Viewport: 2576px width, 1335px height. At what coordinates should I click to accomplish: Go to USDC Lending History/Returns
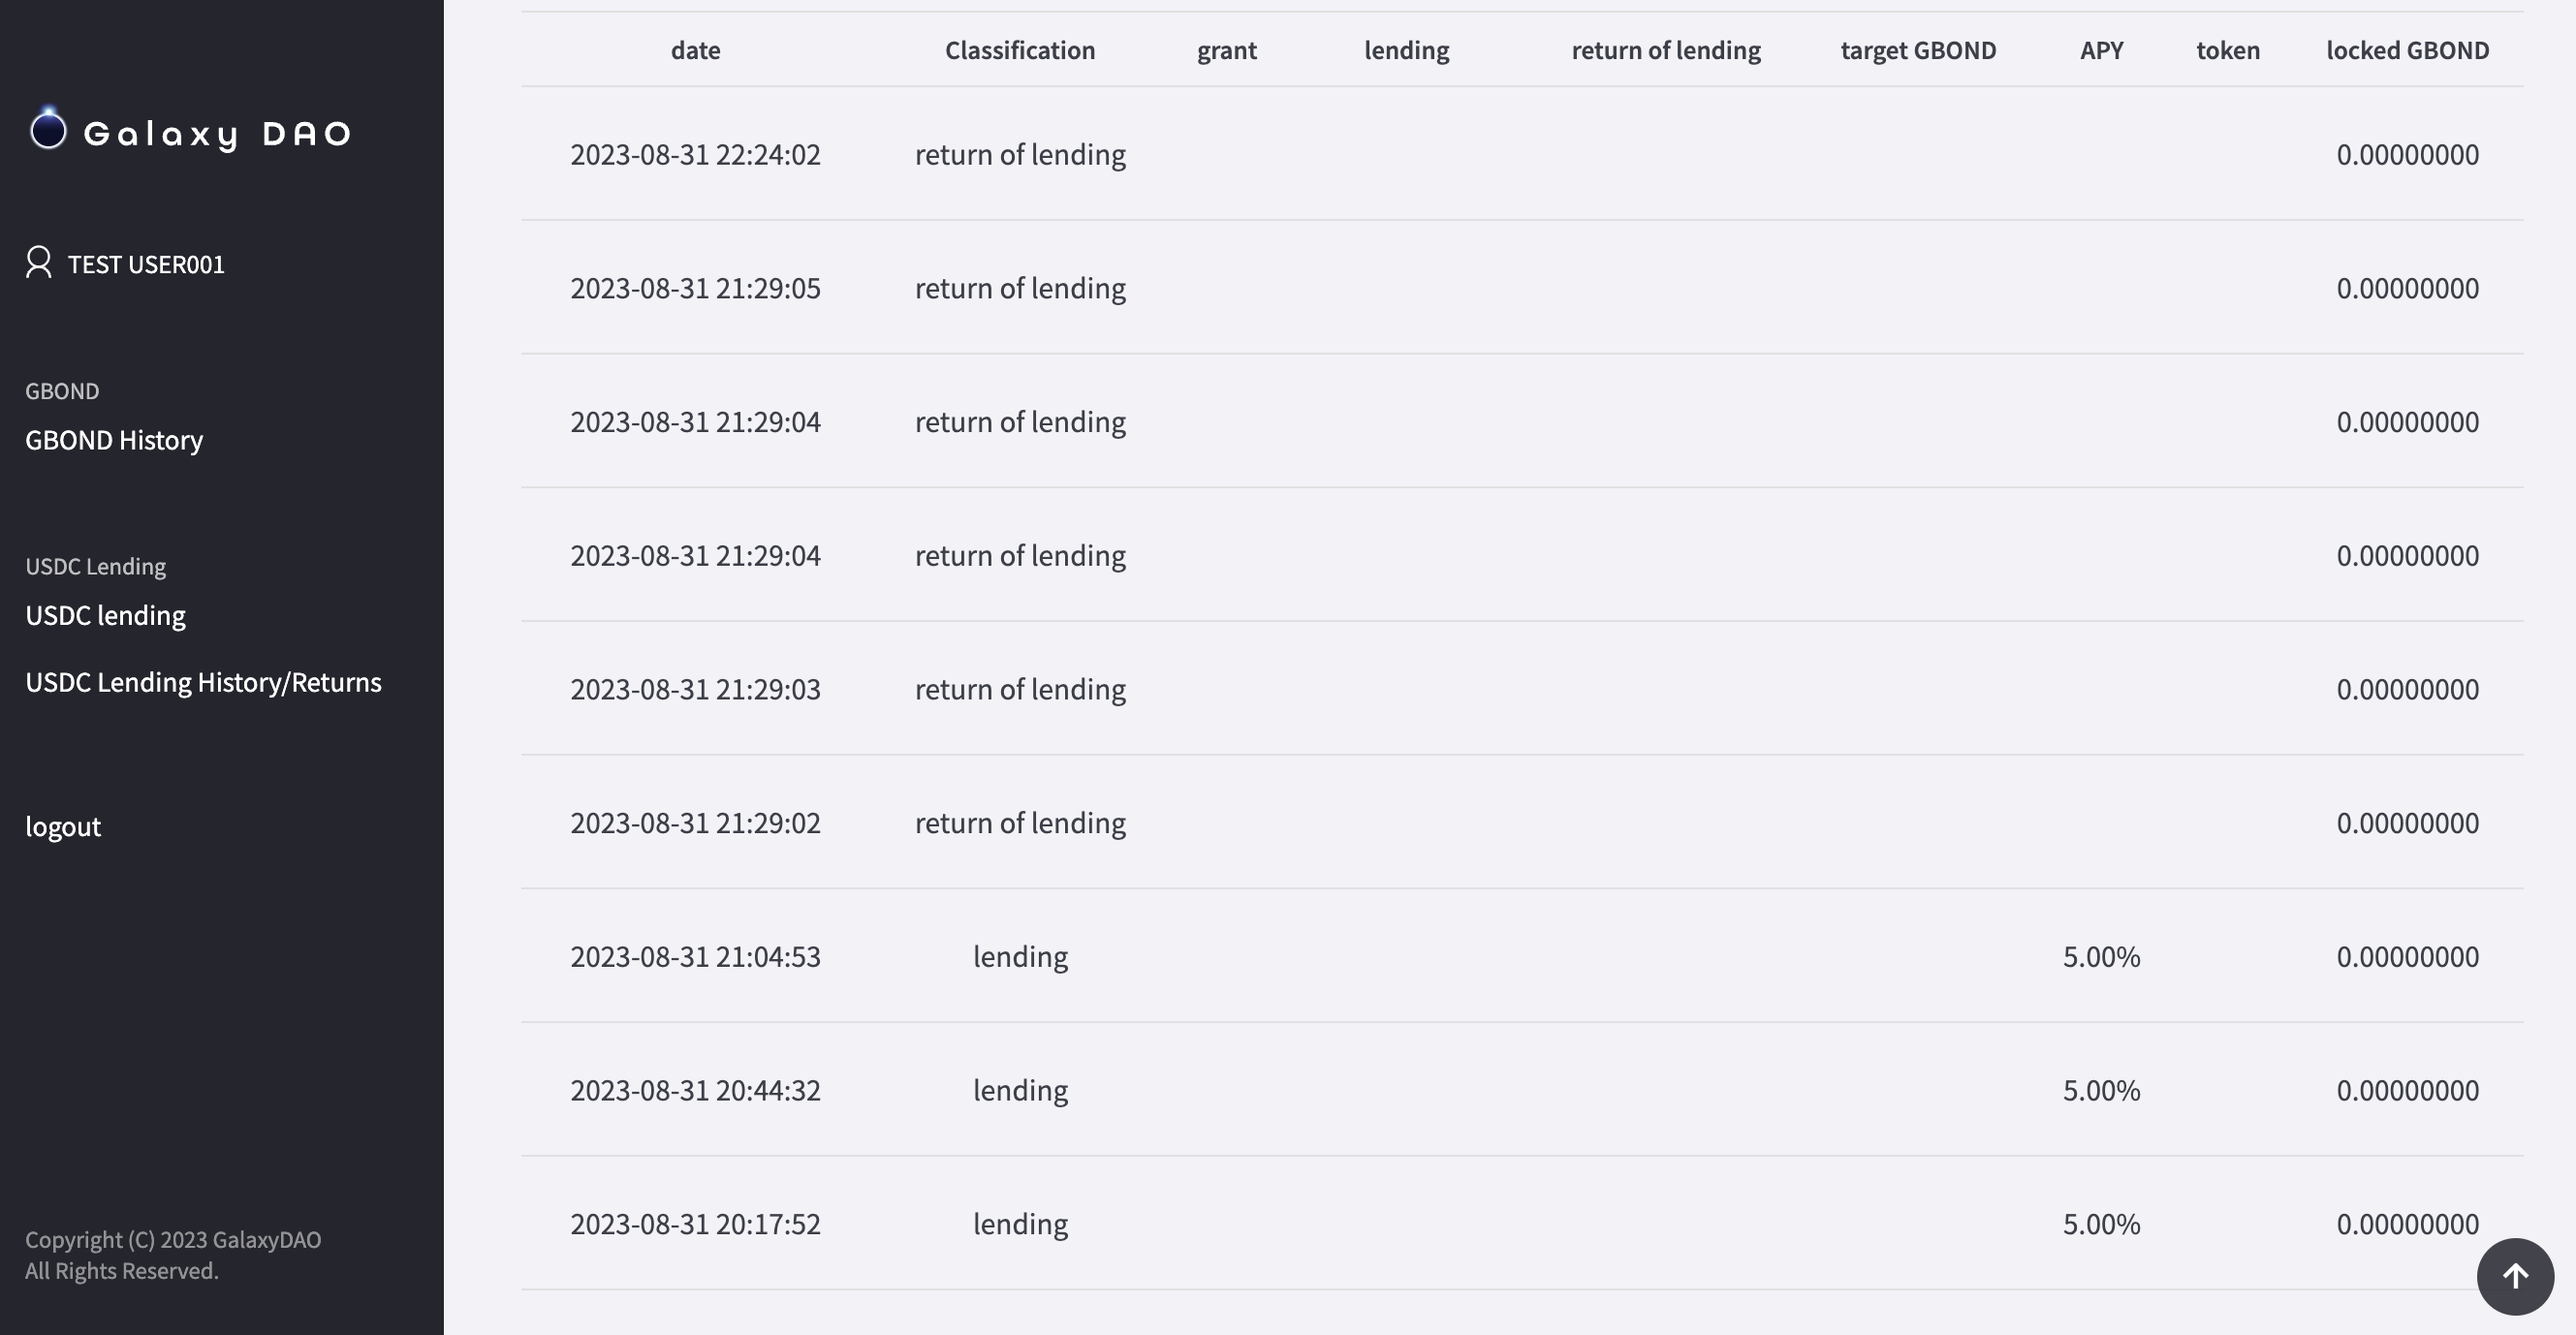coord(203,682)
